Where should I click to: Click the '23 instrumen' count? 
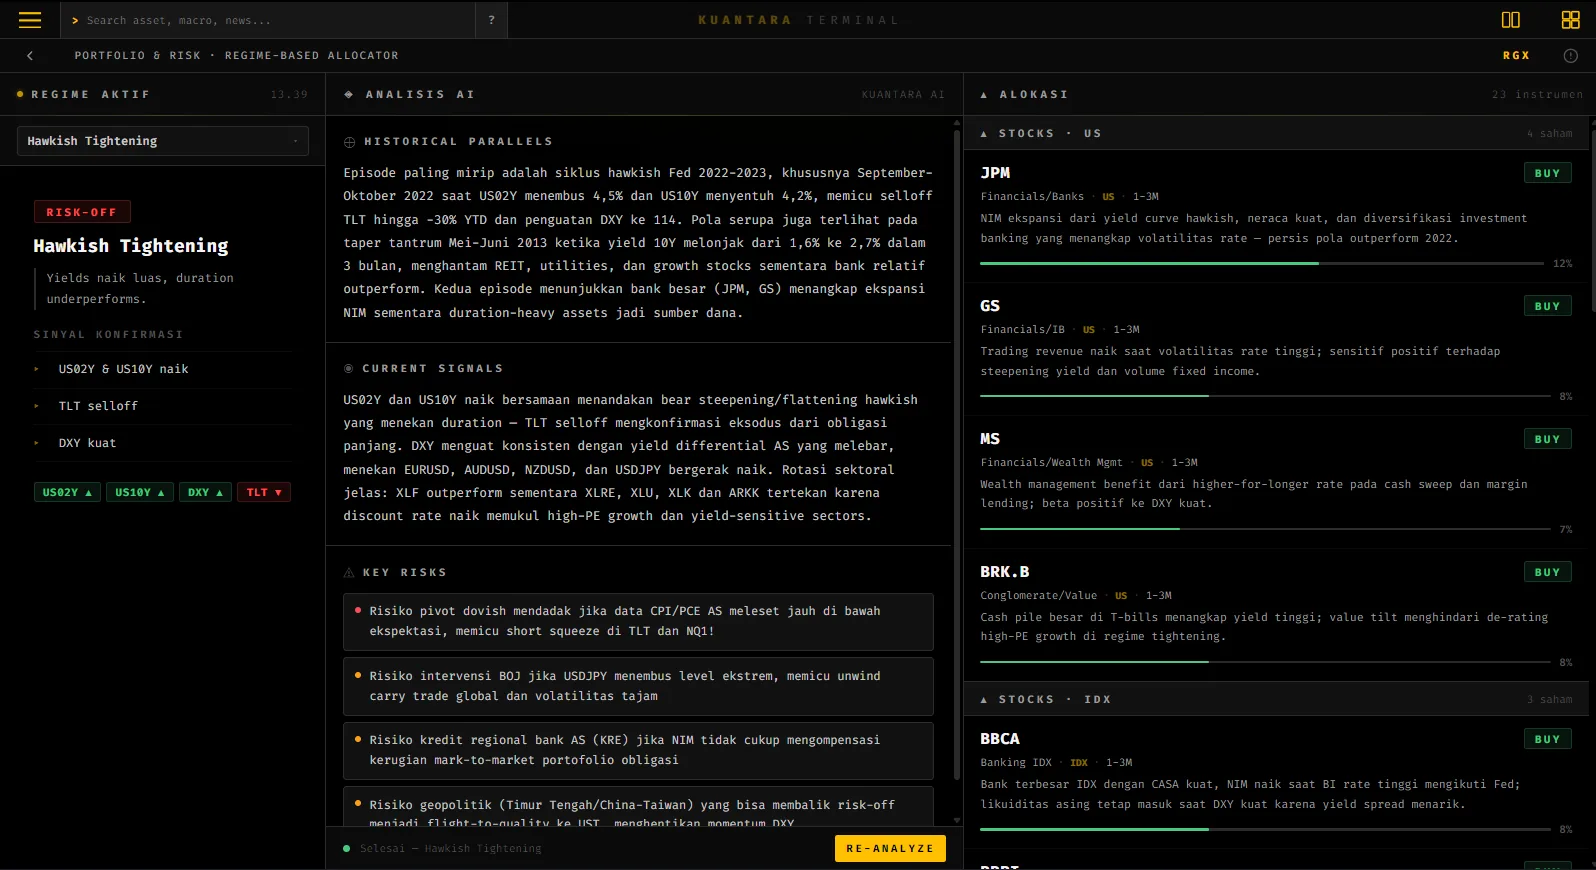[1537, 95]
